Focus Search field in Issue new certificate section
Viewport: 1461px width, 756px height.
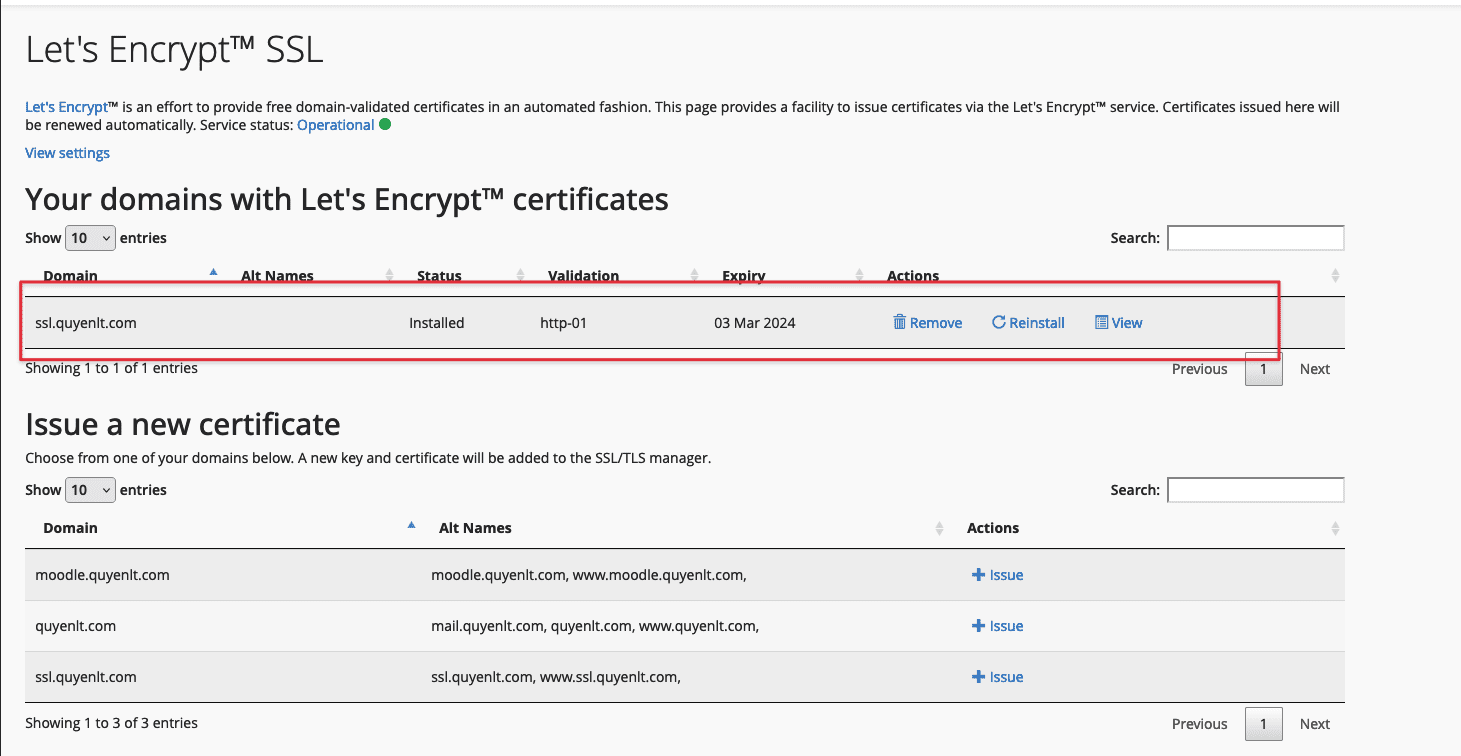click(x=1255, y=490)
